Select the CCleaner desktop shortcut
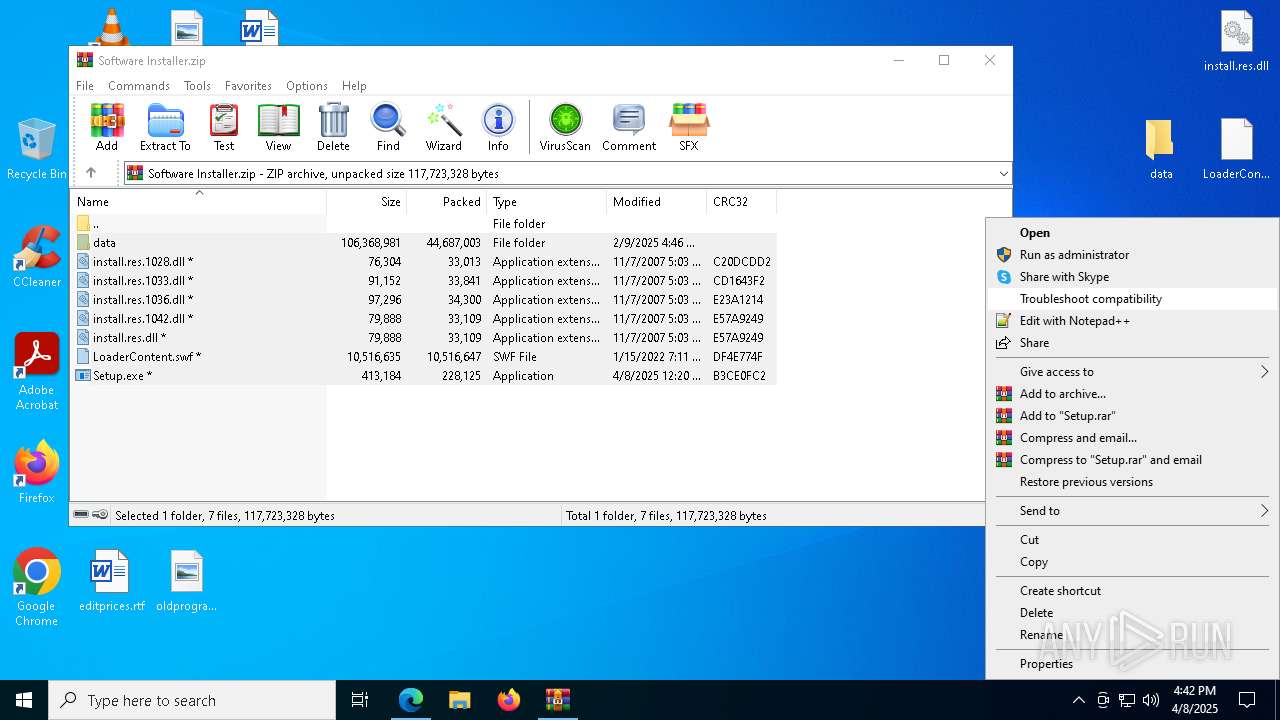Viewport: 1280px width, 720px height. click(x=37, y=257)
